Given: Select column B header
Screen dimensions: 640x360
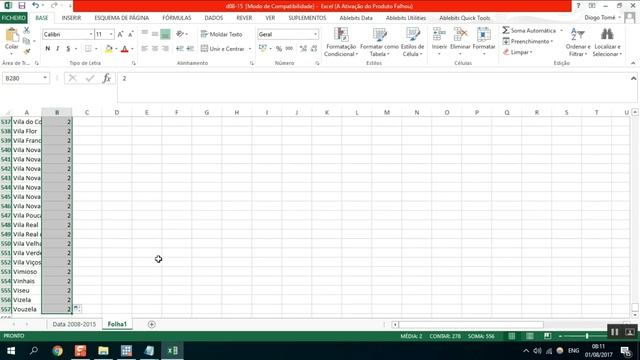Looking at the screenshot, I should coord(57,112).
